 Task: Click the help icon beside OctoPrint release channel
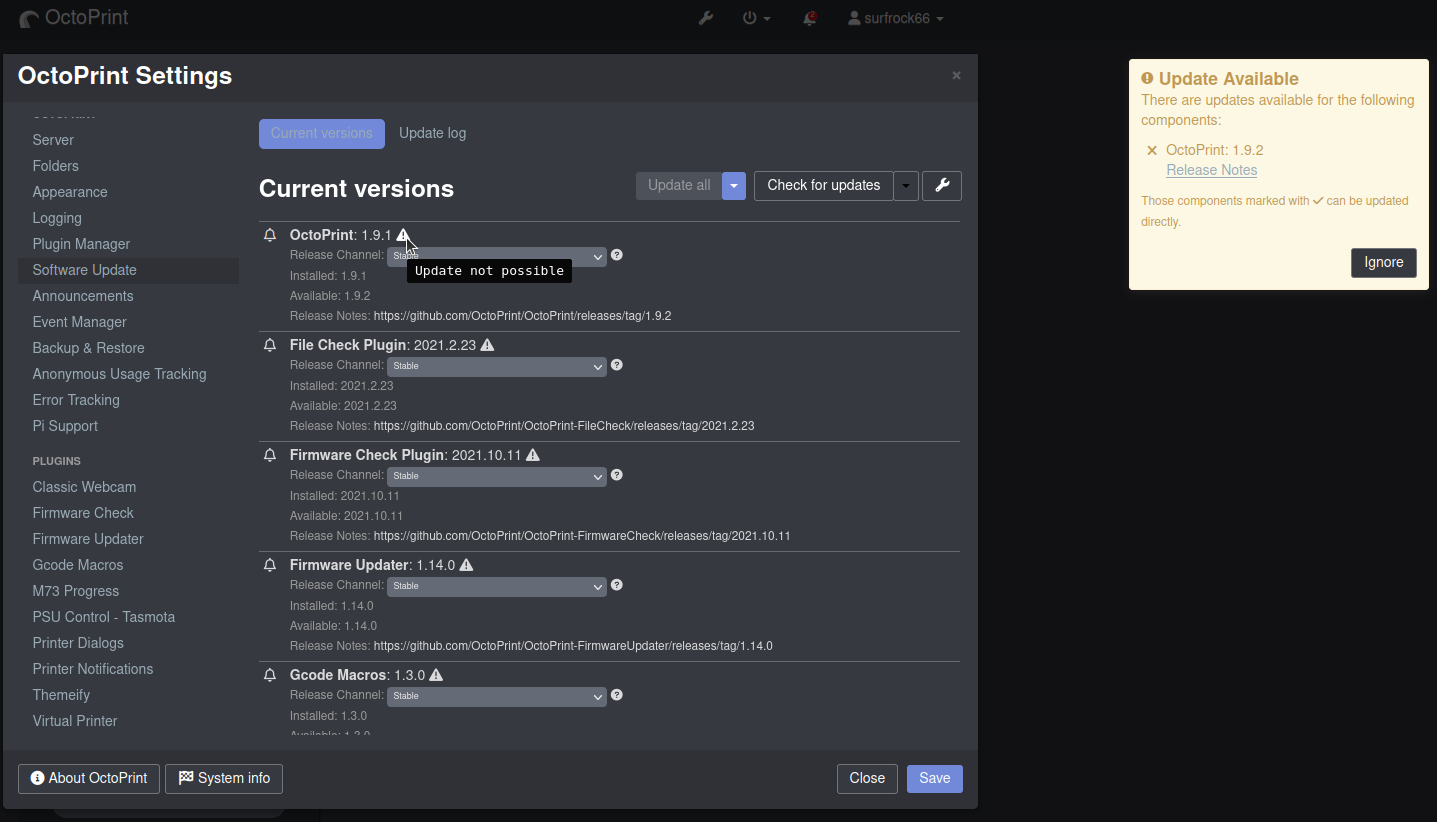pyautogui.click(x=617, y=255)
